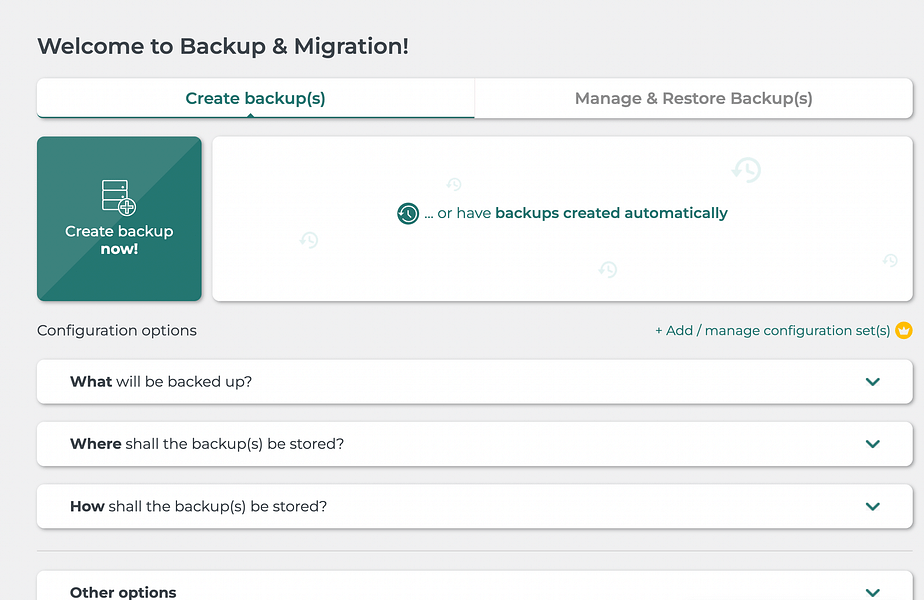
Task: Switch to the Manage & Restore Backup(s) tab
Action: [692, 98]
